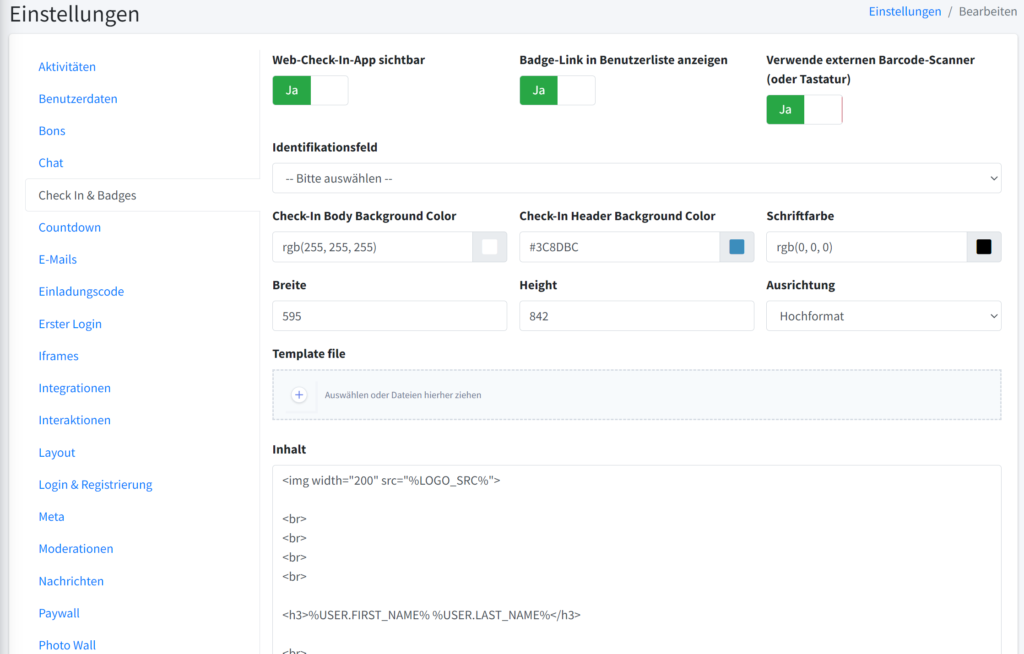Screen dimensions: 1024x654
Task: Open the Identifikationsfeld dropdown
Action: (636, 178)
